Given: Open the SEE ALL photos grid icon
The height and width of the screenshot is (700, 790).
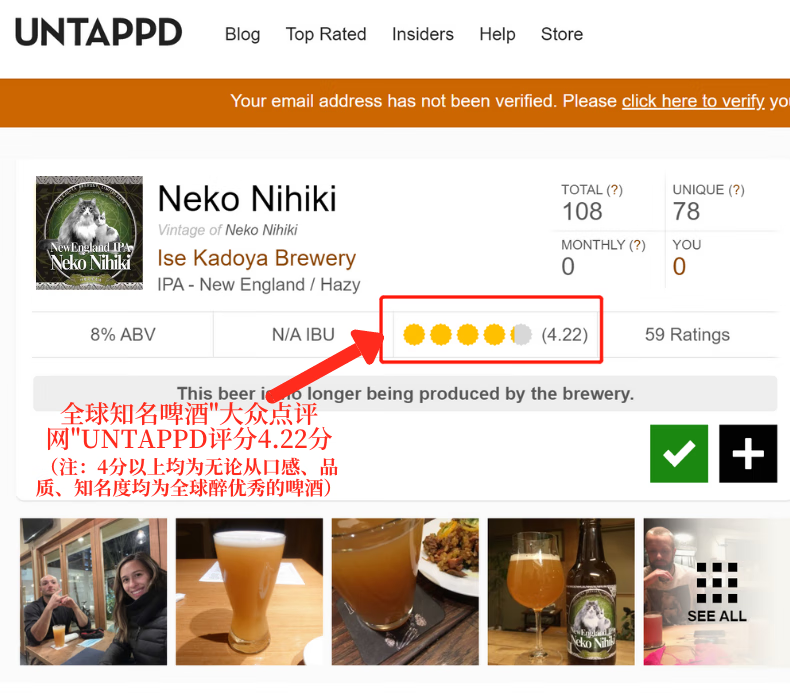Looking at the screenshot, I should pos(716,592).
